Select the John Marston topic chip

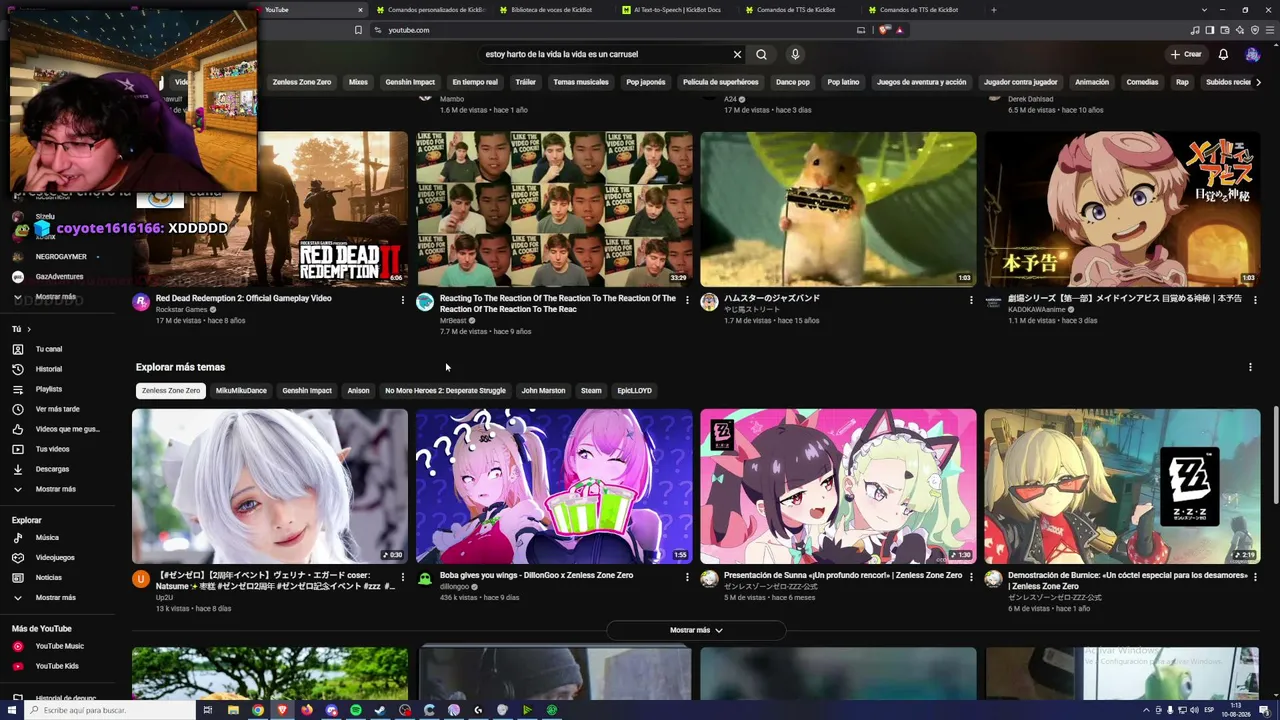543,391
